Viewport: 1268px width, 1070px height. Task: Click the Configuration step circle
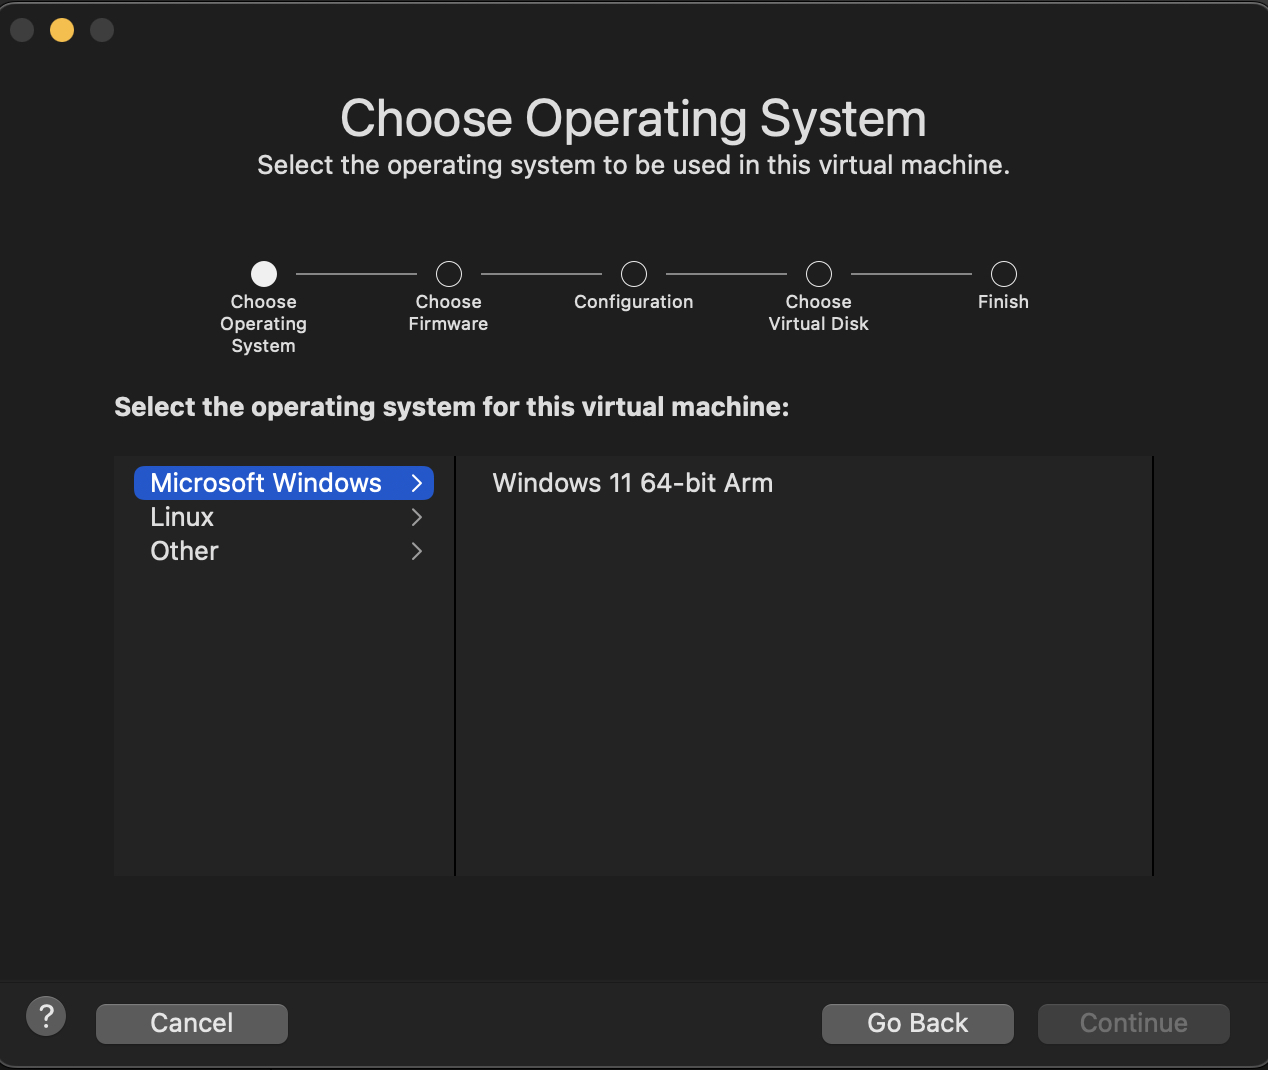coord(634,274)
